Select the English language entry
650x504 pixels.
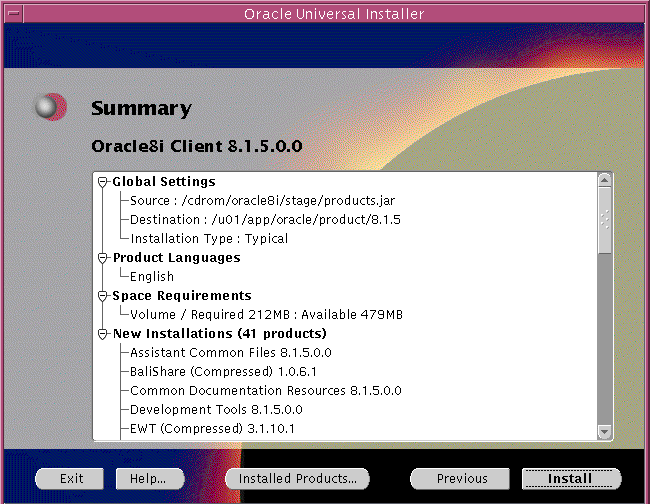(152, 277)
